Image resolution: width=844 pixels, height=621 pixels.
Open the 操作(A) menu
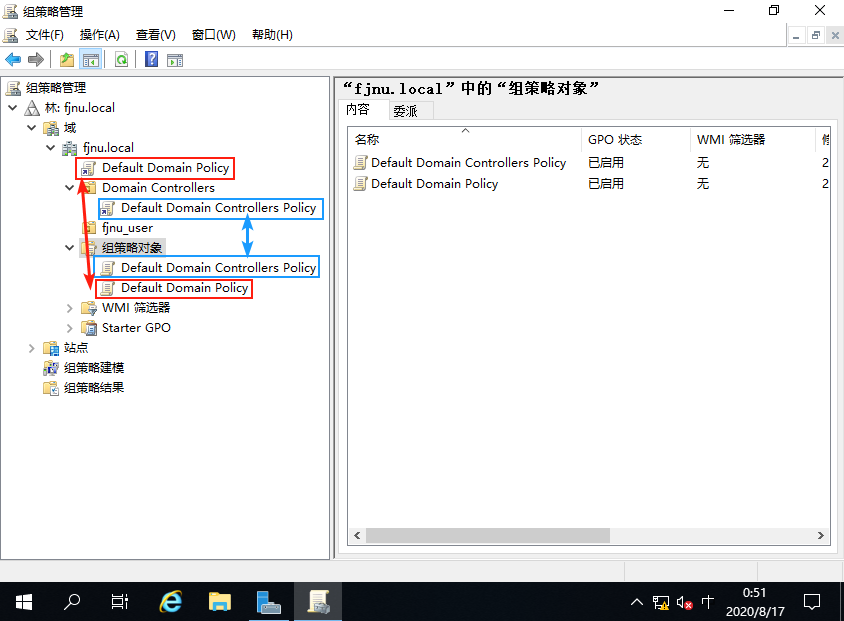(x=100, y=35)
